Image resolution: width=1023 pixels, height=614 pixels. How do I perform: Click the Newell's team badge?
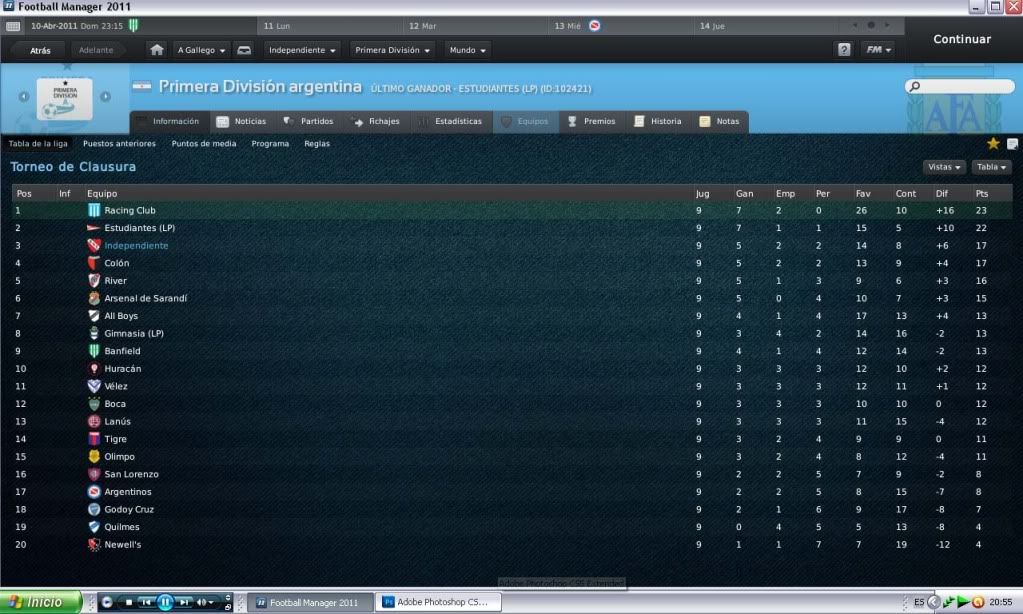(94, 545)
